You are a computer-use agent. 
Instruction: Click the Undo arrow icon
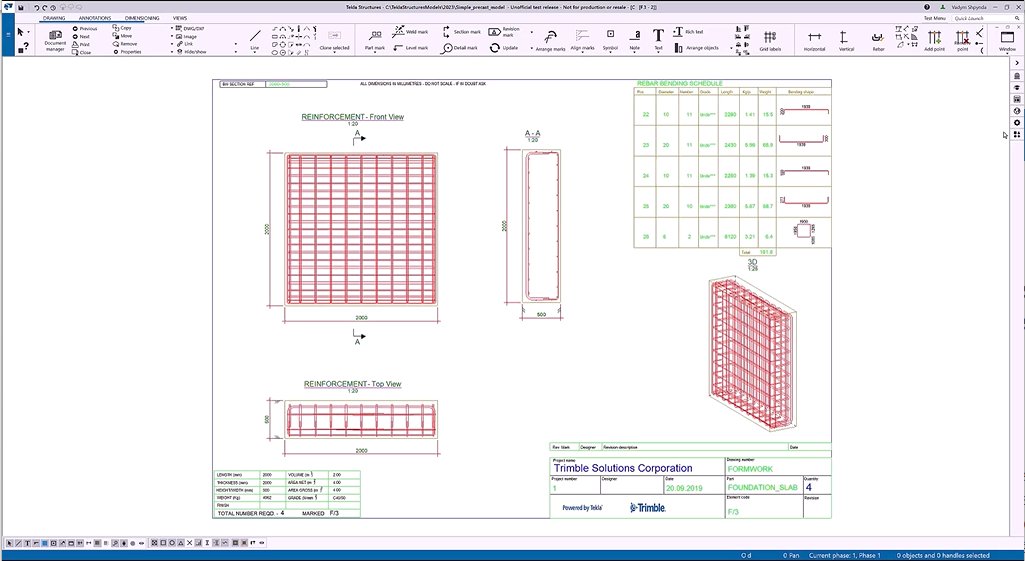click(x=37, y=7)
